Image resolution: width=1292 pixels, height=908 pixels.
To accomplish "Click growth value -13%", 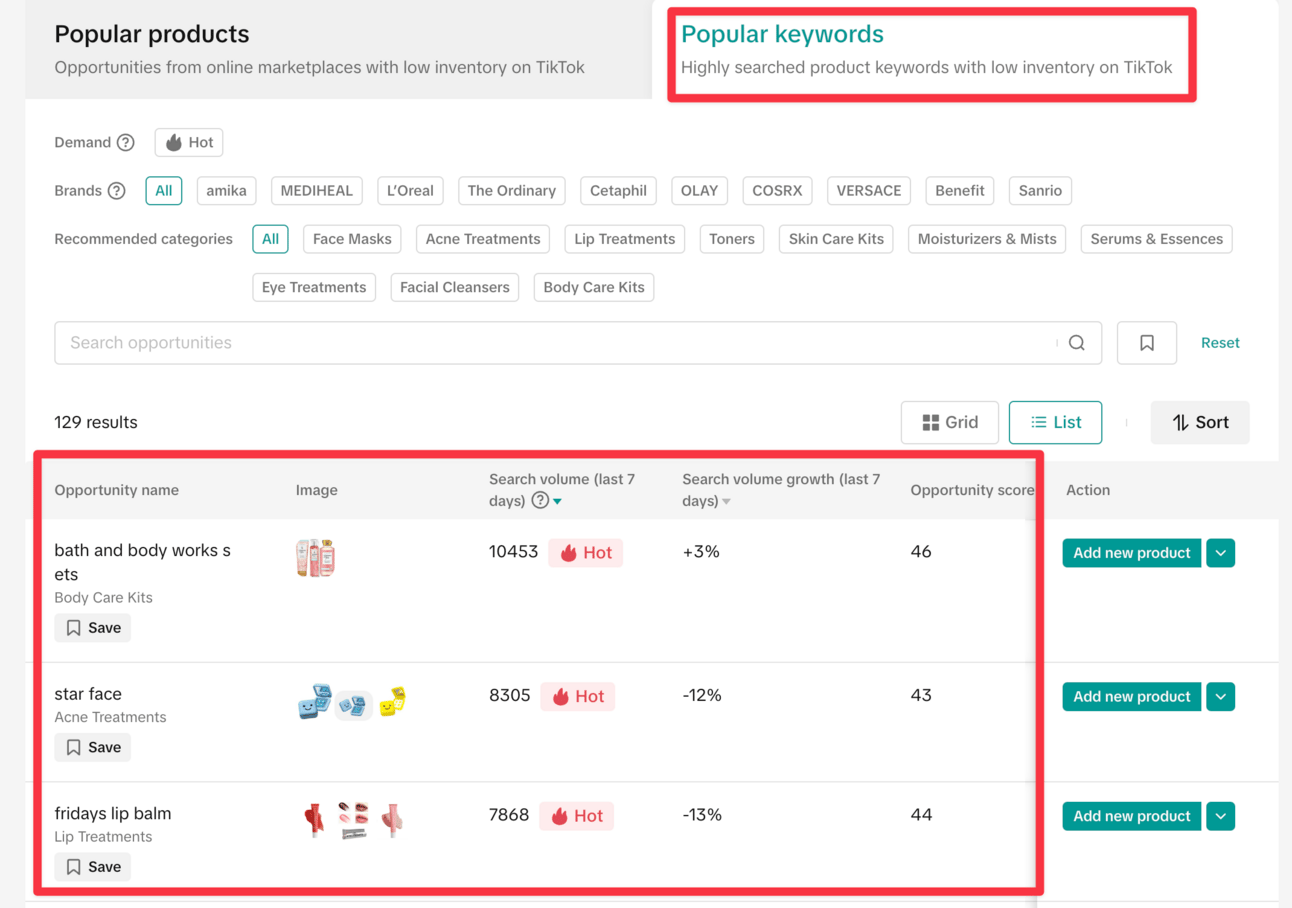I will (x=702, y=815).
